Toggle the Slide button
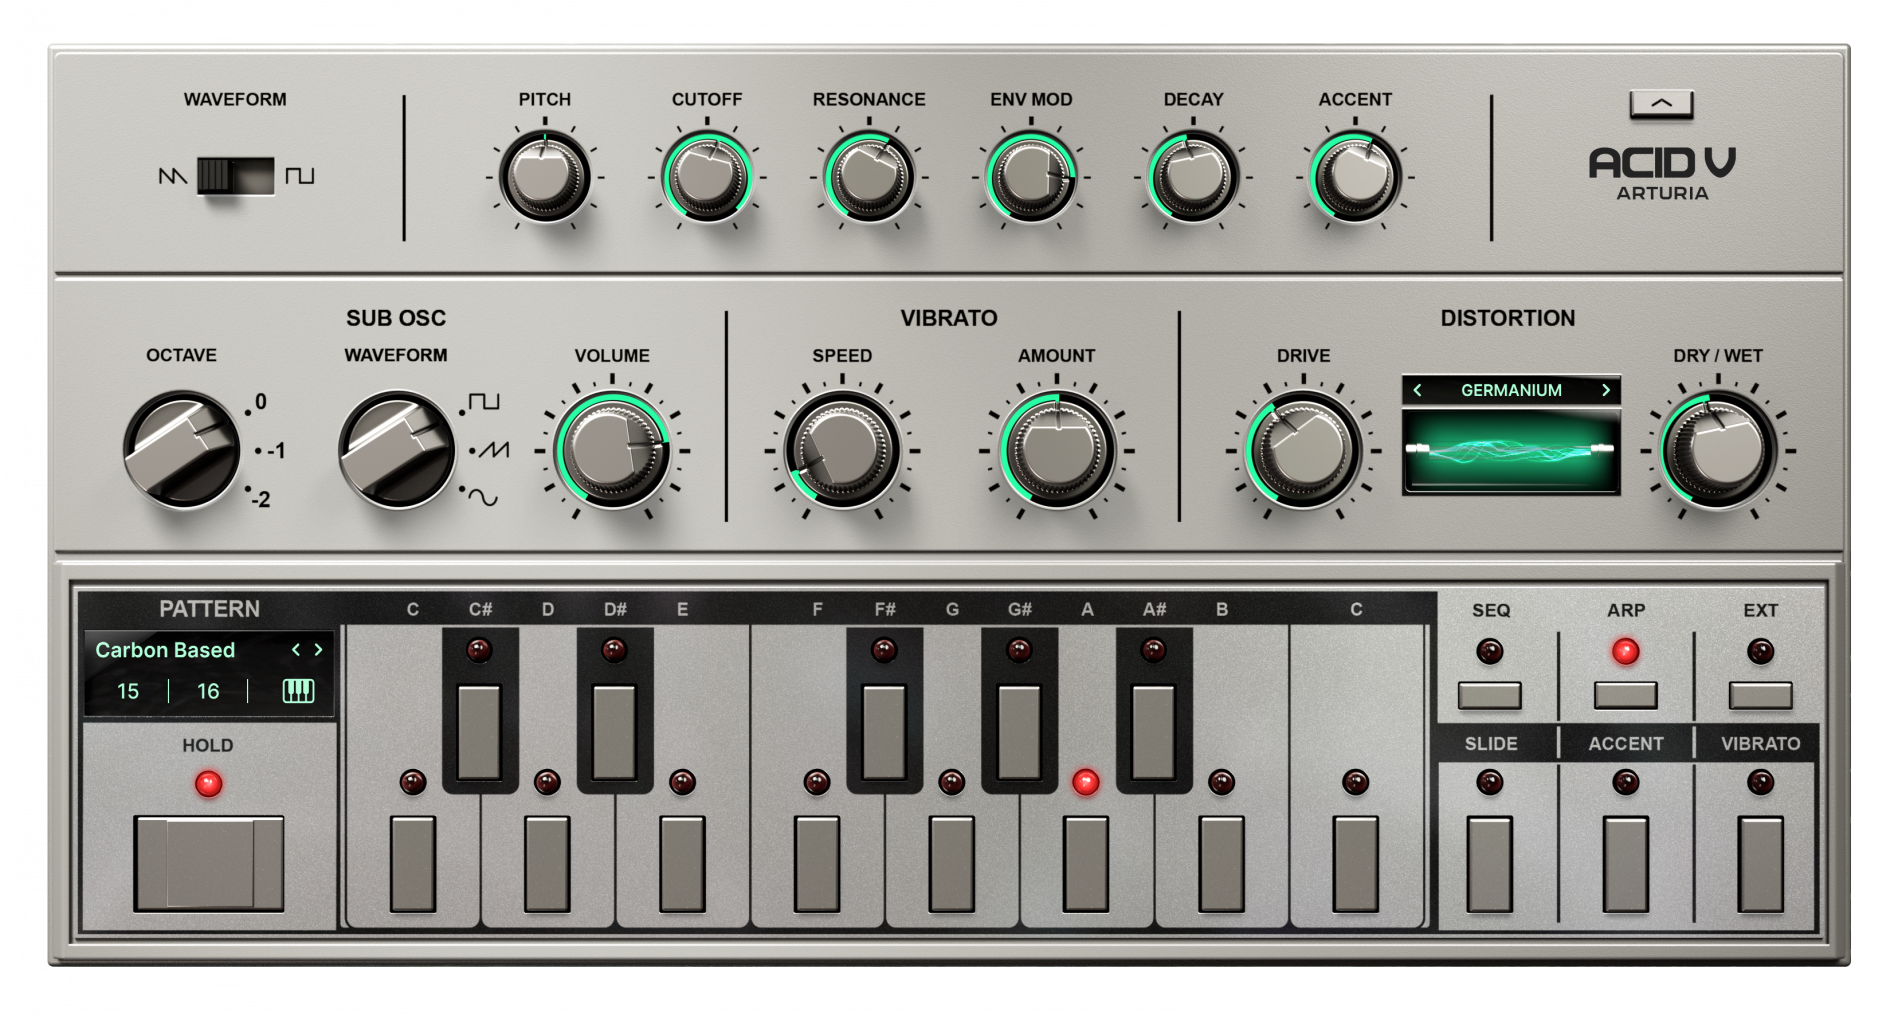The width and height of the screenshot is (1898, 1024). tap(1490, 864)
